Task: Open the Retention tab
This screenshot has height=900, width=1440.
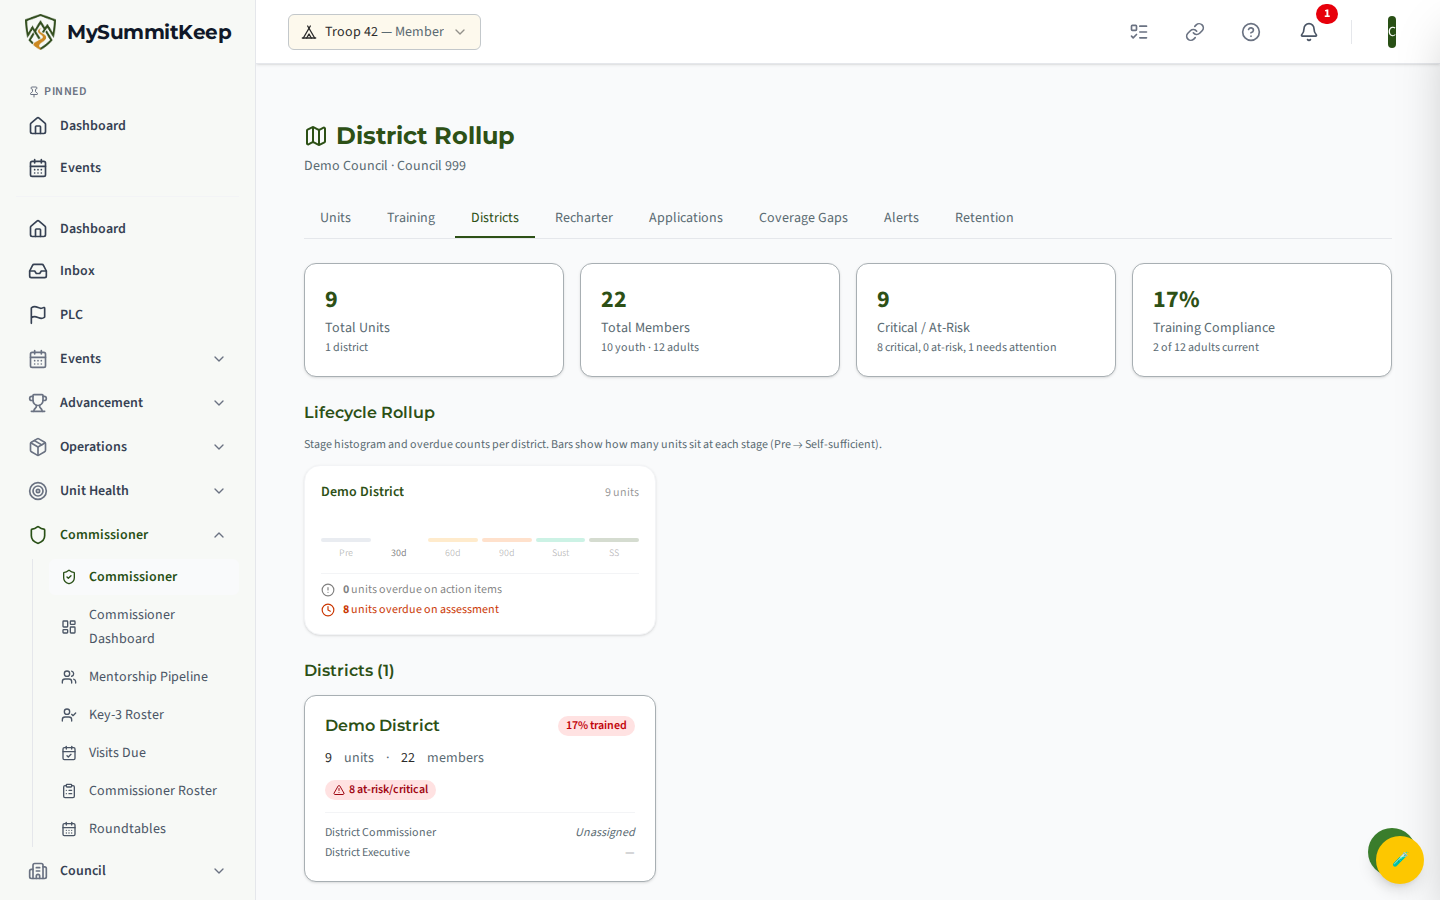Action: tap(984, 218)
